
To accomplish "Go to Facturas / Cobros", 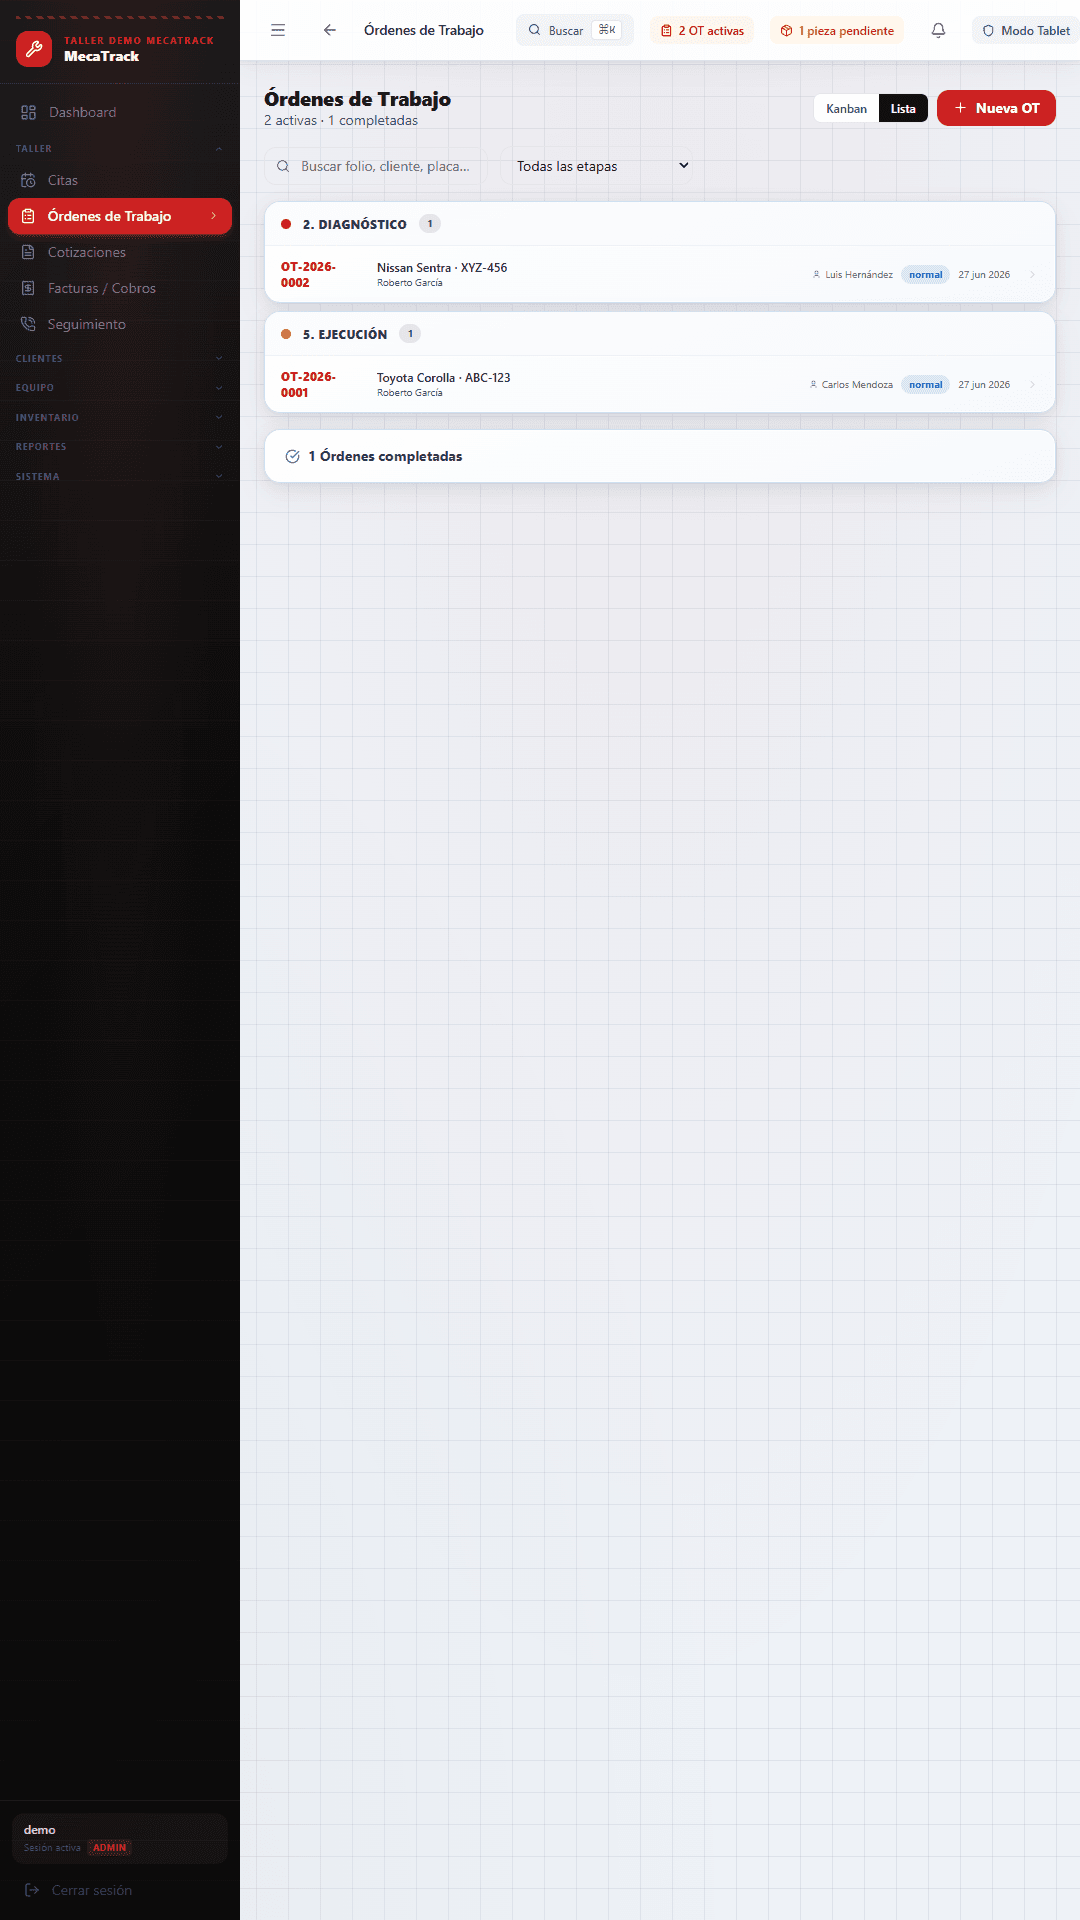I will pyautogui.click(x=120, y=288).
